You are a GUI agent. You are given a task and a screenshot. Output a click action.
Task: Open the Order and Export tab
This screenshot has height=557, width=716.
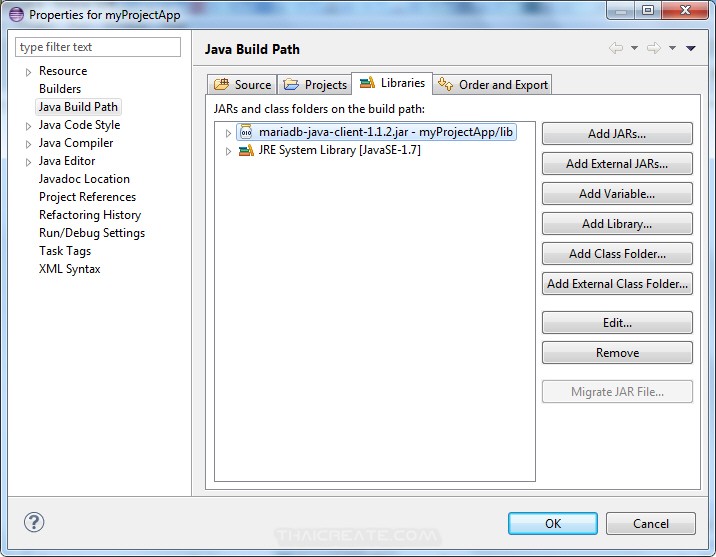pyautogui.click(x=492, y=84)
